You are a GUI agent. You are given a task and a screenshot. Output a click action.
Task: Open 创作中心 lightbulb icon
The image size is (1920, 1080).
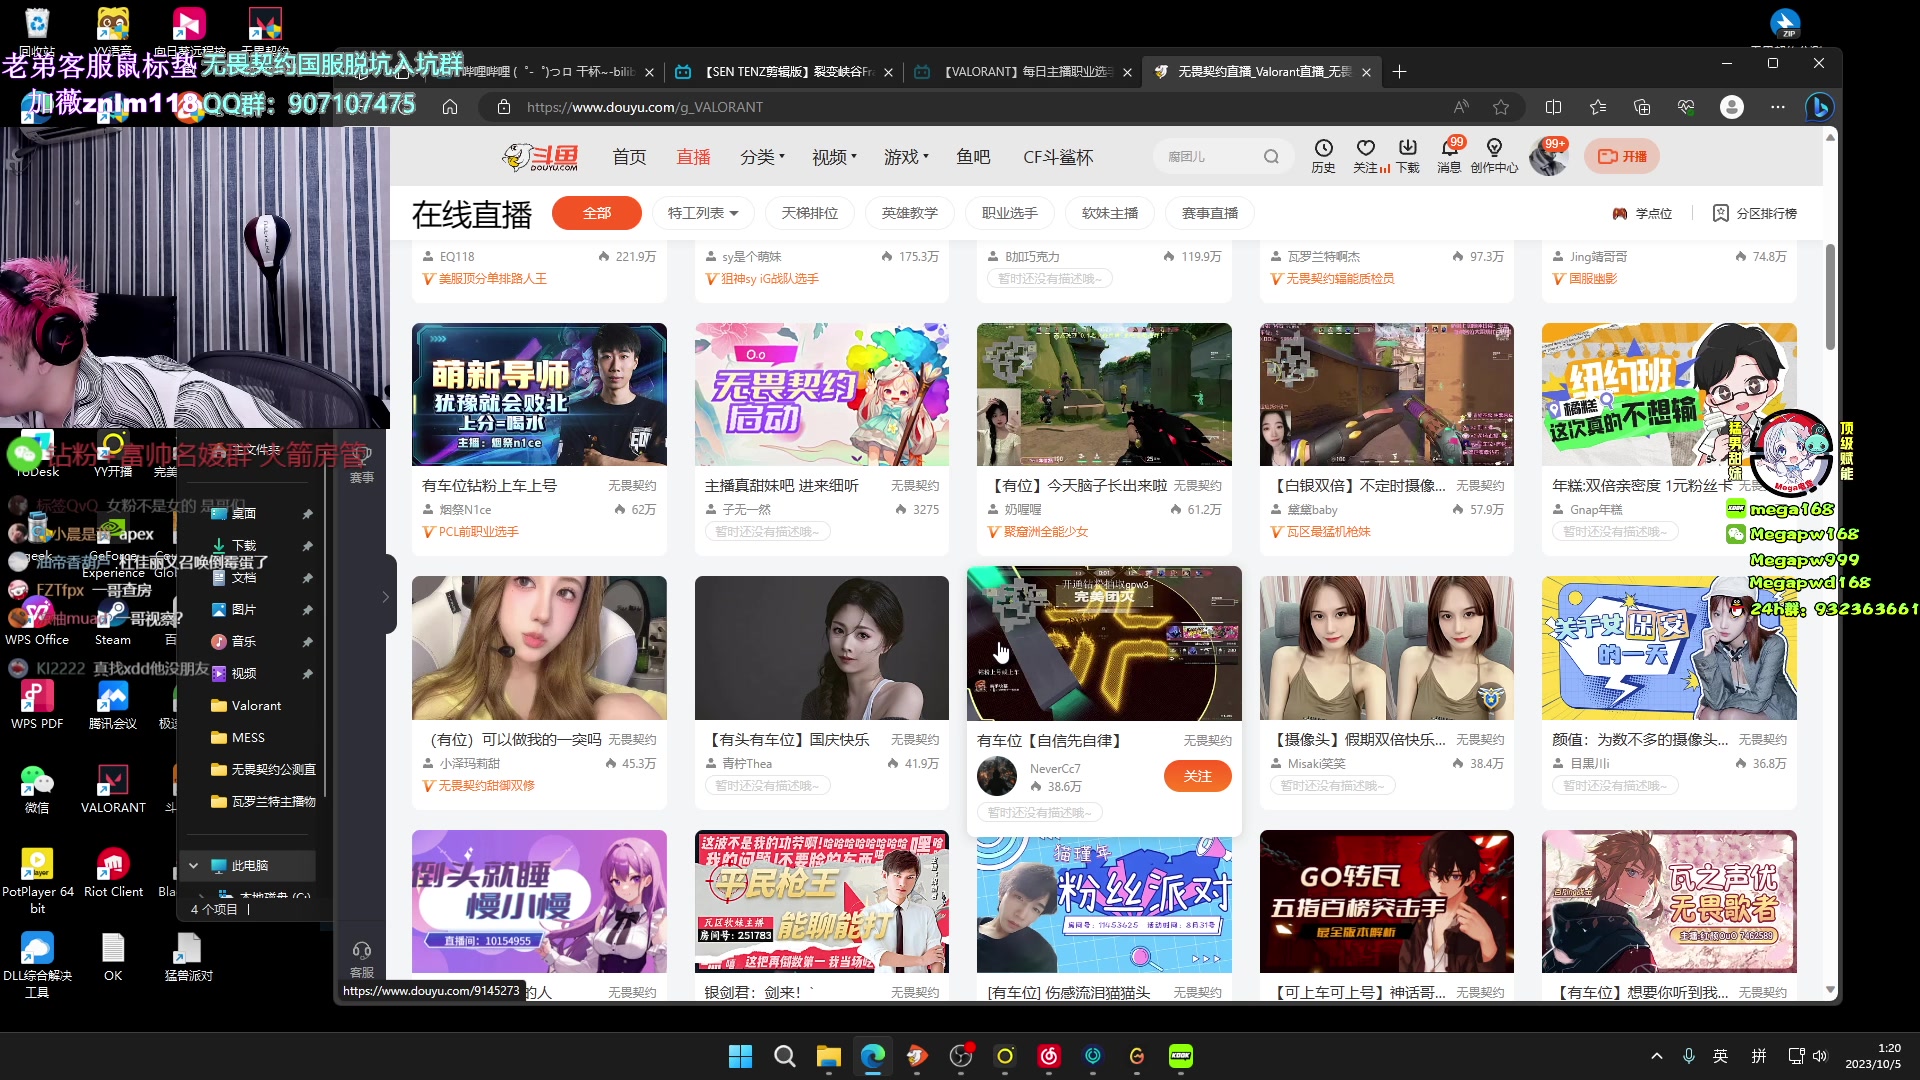pyautogui.click(x=1494, y=156)
